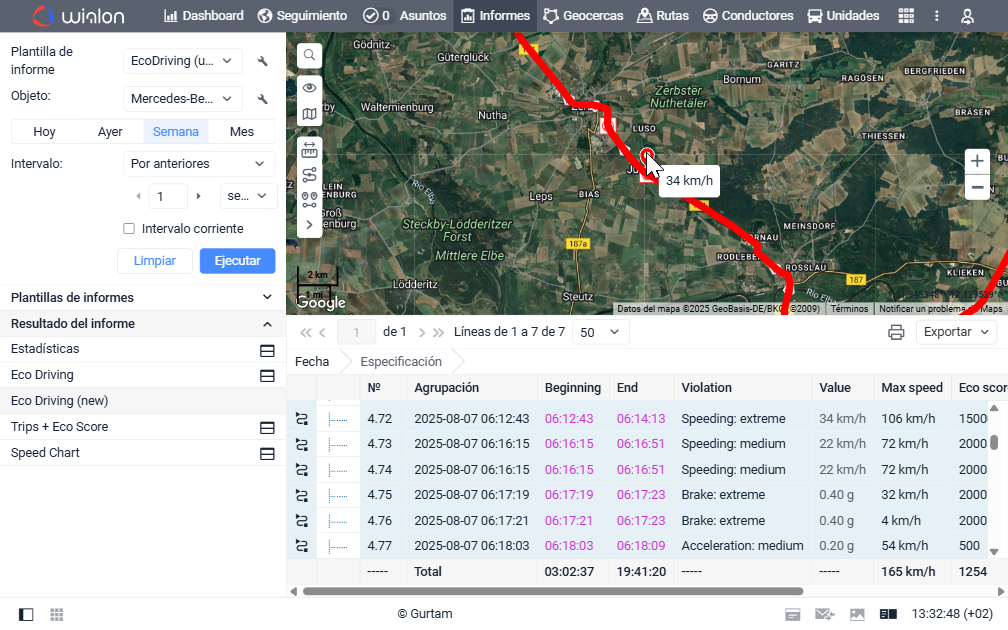Select the Hoy interval option
The height and width of the screenshot is (630, 1008).
[44, 131]
